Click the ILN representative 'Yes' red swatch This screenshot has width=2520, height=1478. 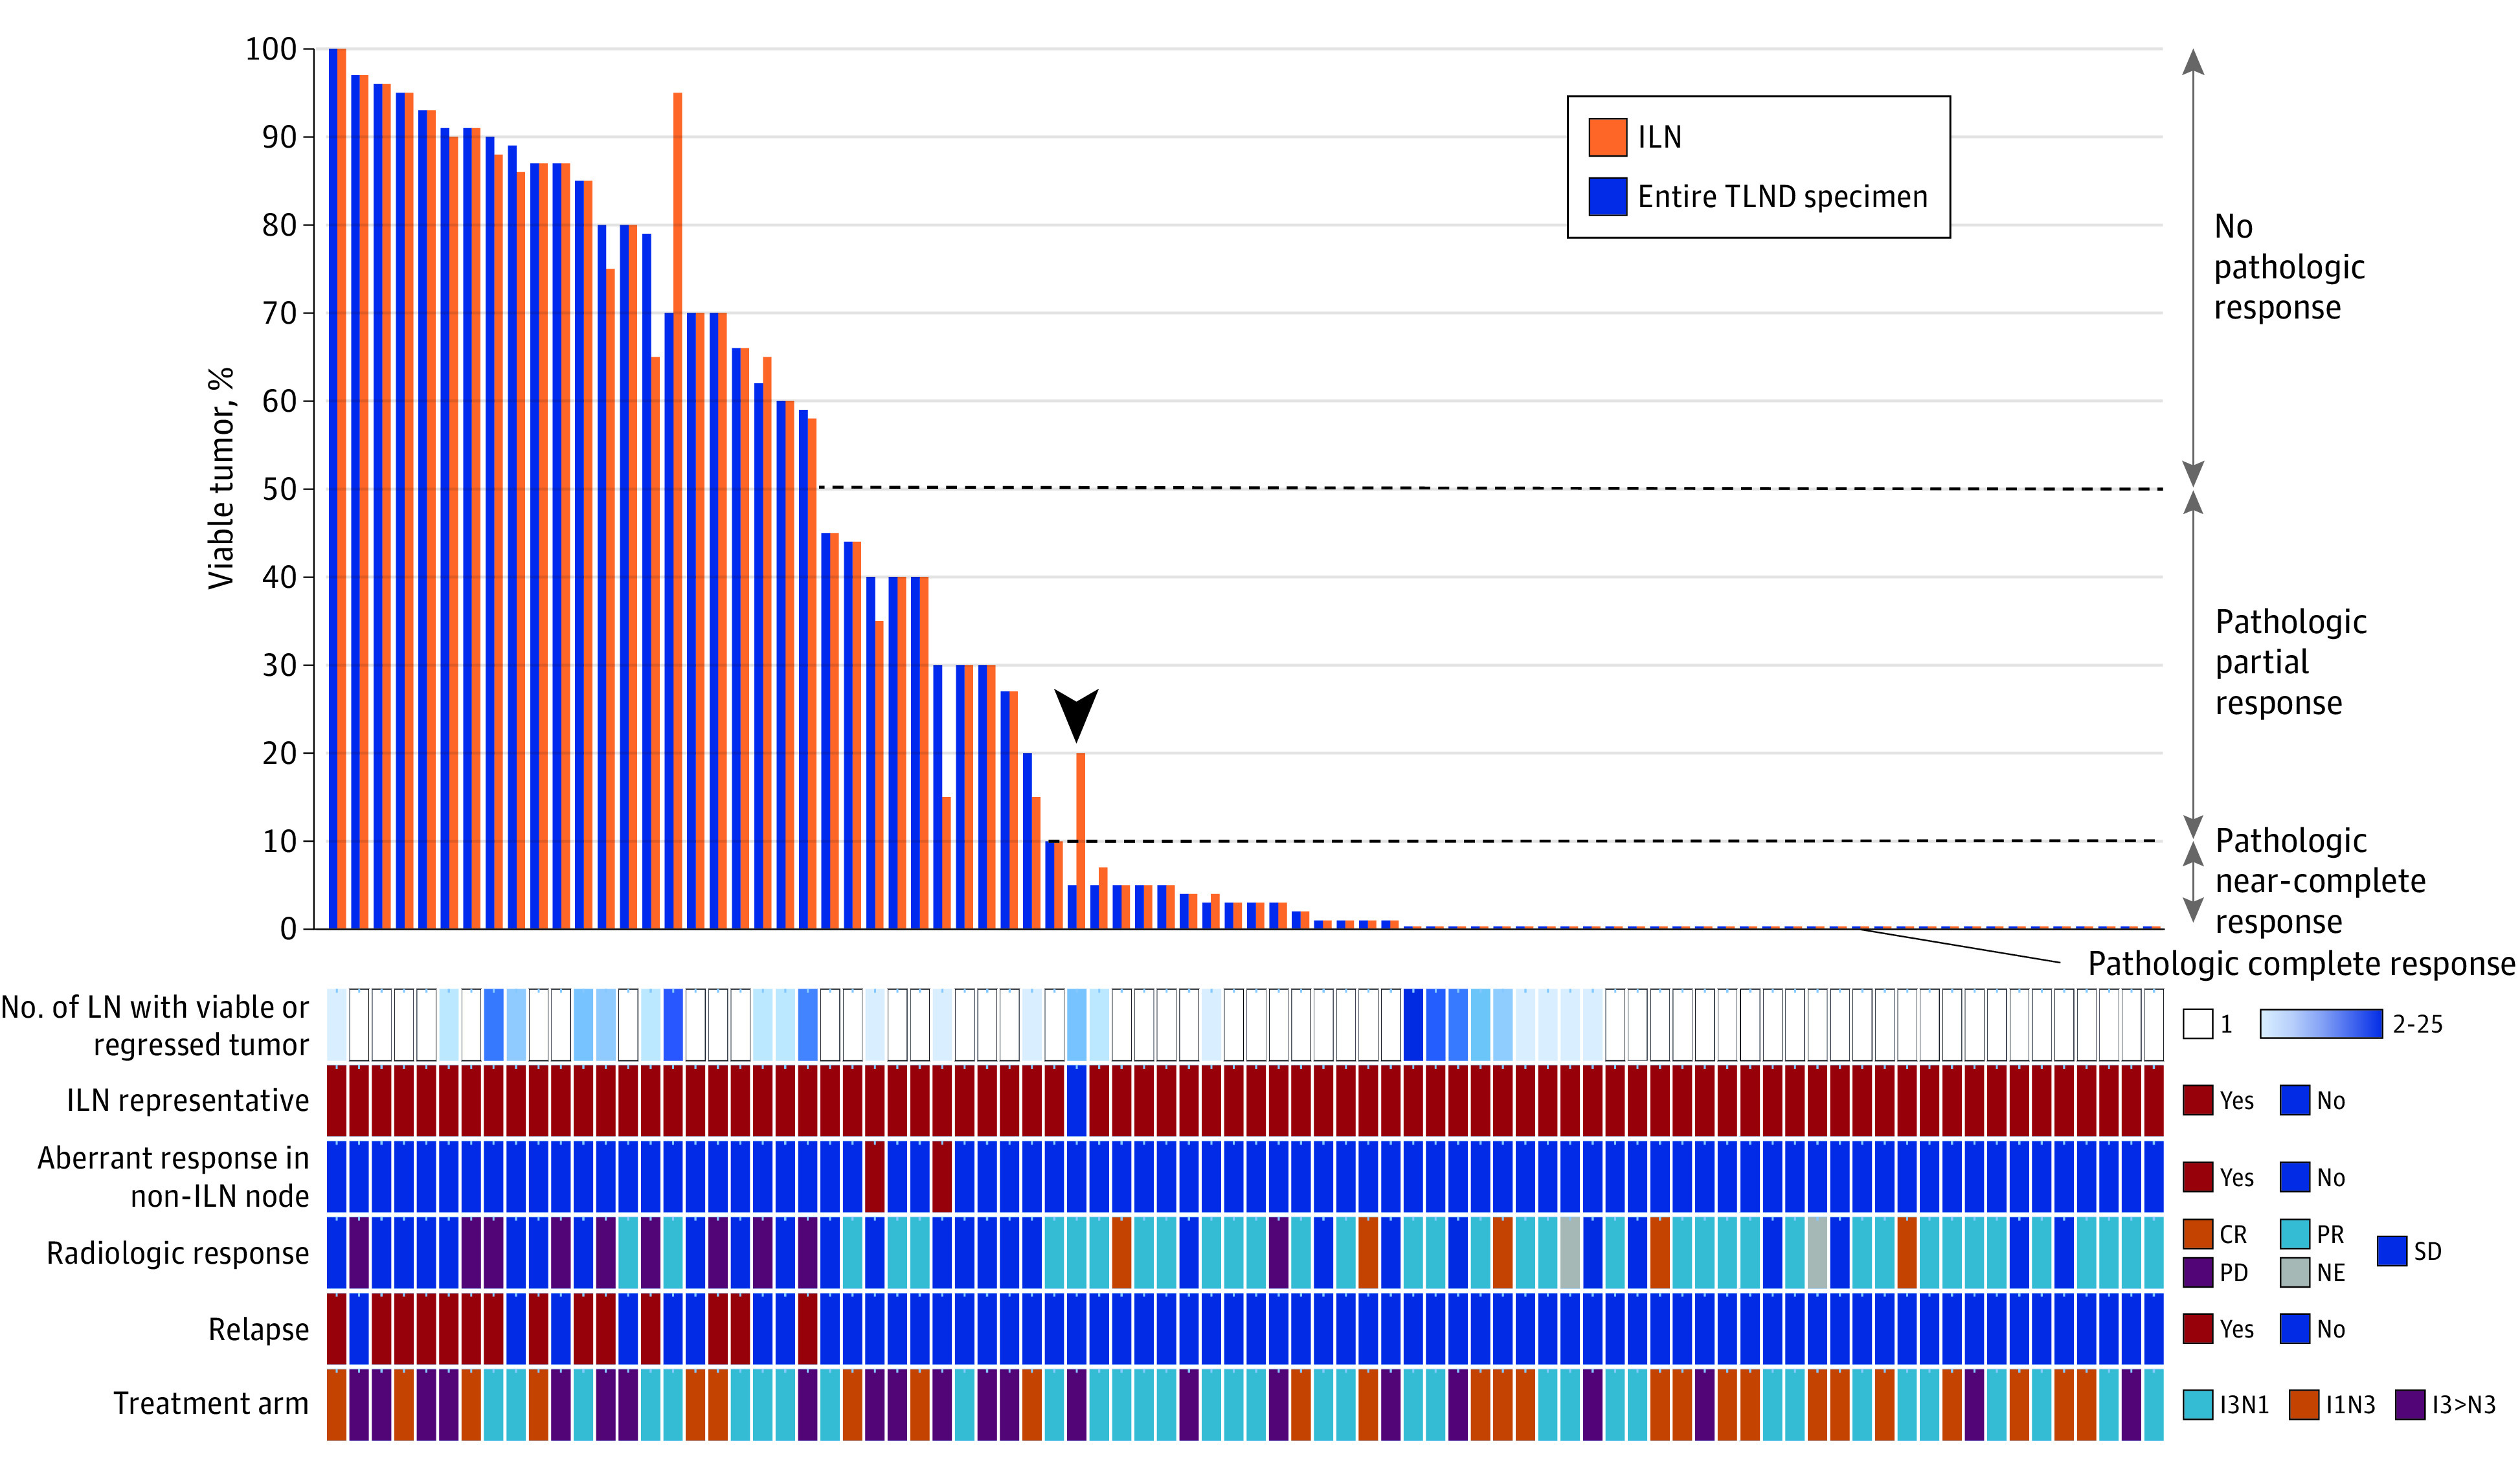point(2198,1100)
